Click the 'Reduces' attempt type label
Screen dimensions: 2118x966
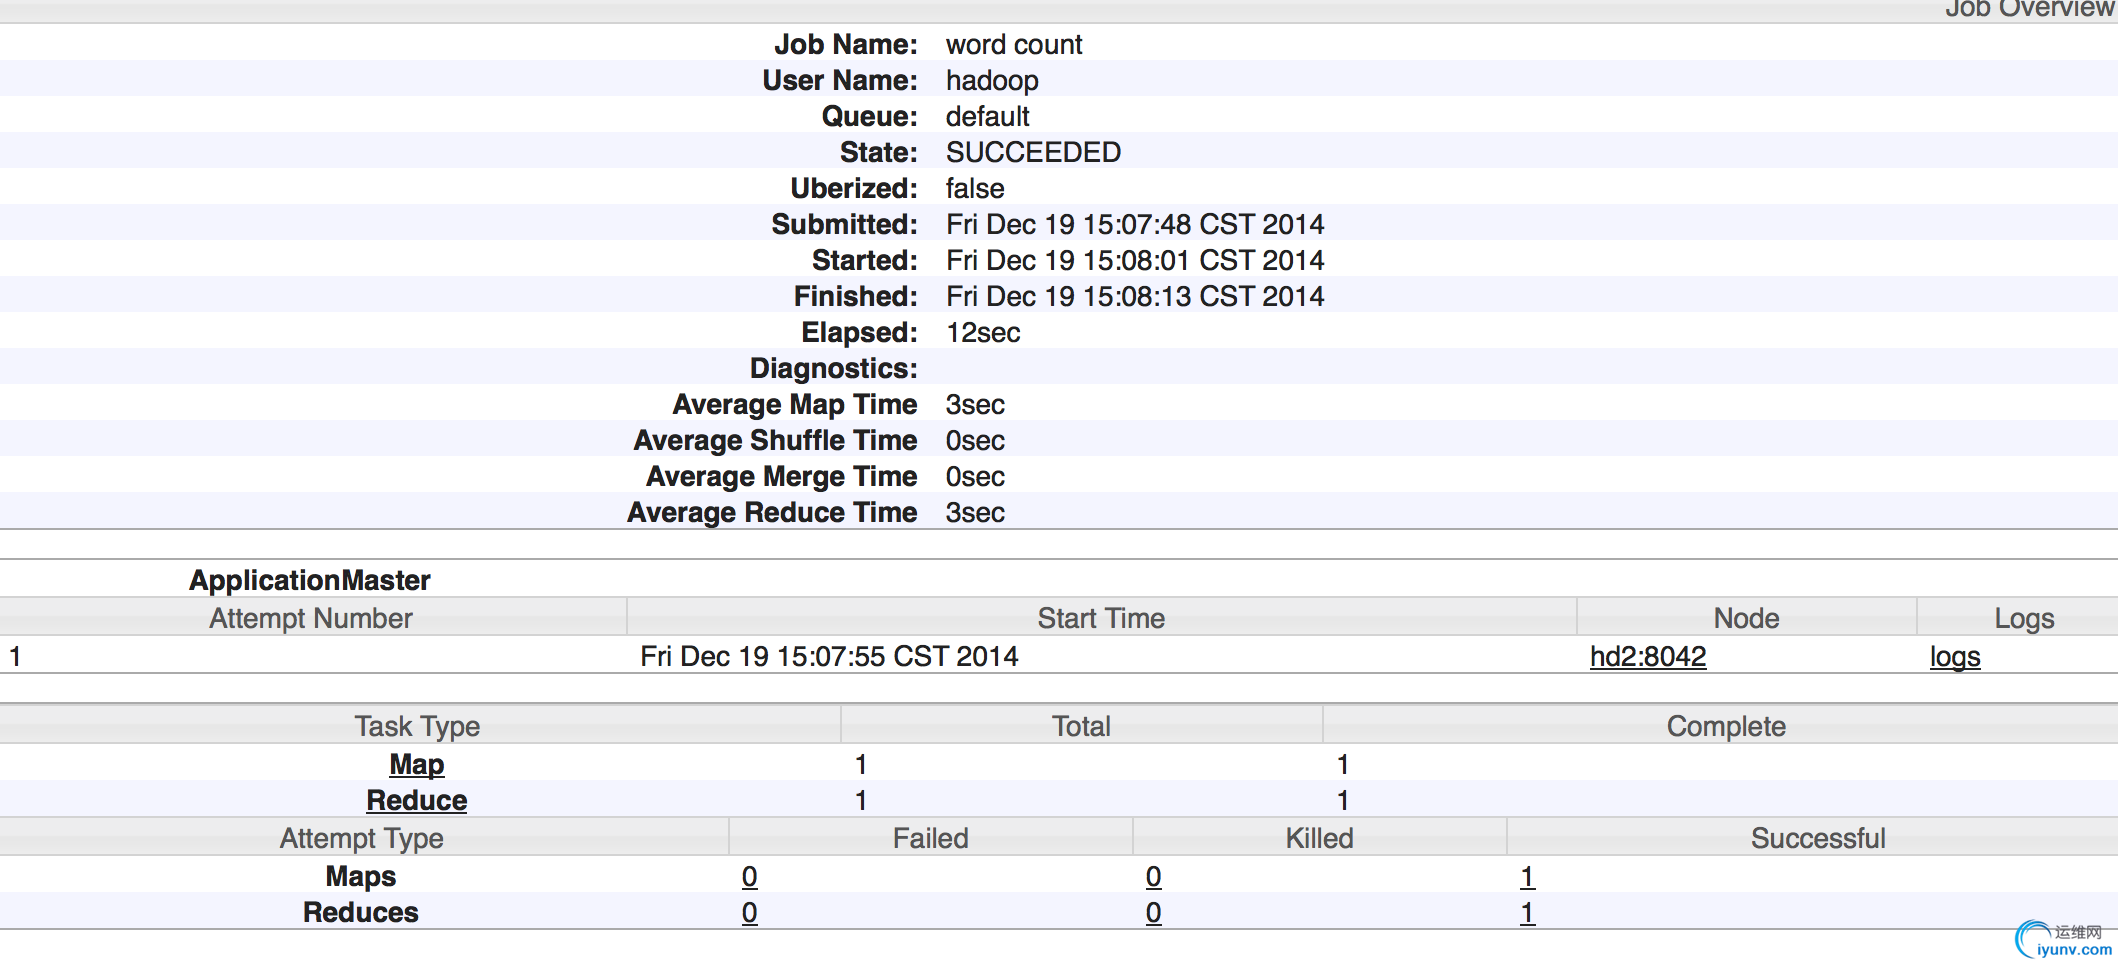click(x=361, y=913)
